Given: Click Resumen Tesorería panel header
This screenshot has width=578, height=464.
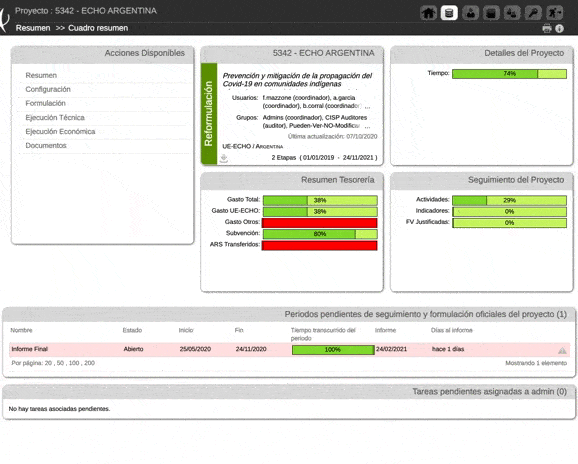Looking at the screenshot, I should (x=292, y=180).
